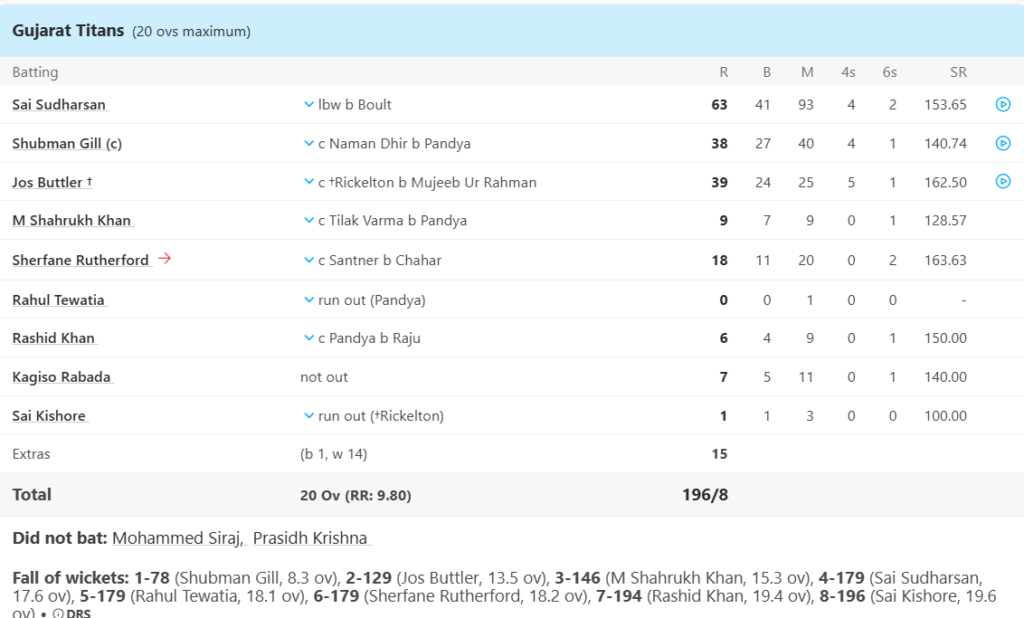
Task: Click the Batting column header
Action: (x=35, y=72)
